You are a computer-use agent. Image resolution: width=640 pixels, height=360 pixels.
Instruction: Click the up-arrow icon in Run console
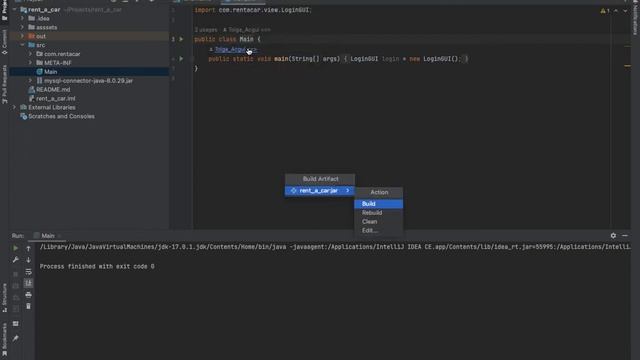tap(28, 248)
